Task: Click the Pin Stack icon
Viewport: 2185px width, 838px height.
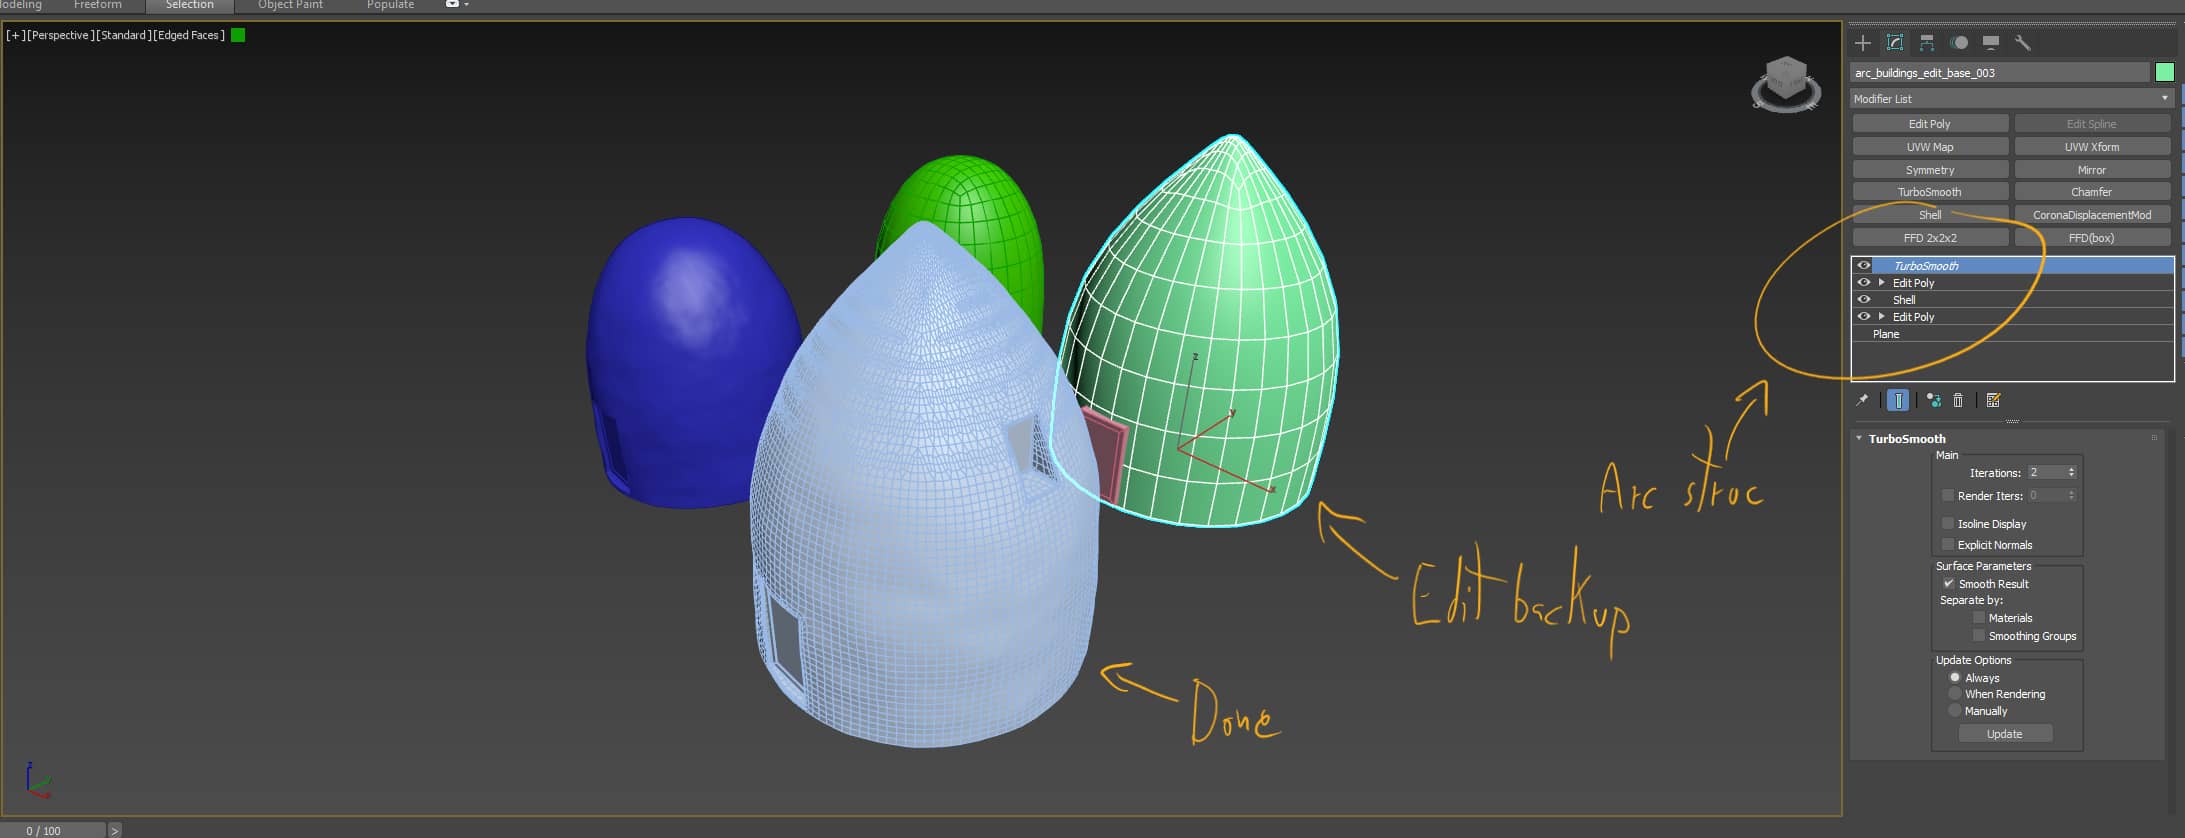Action: click(x=1862, y=401)
